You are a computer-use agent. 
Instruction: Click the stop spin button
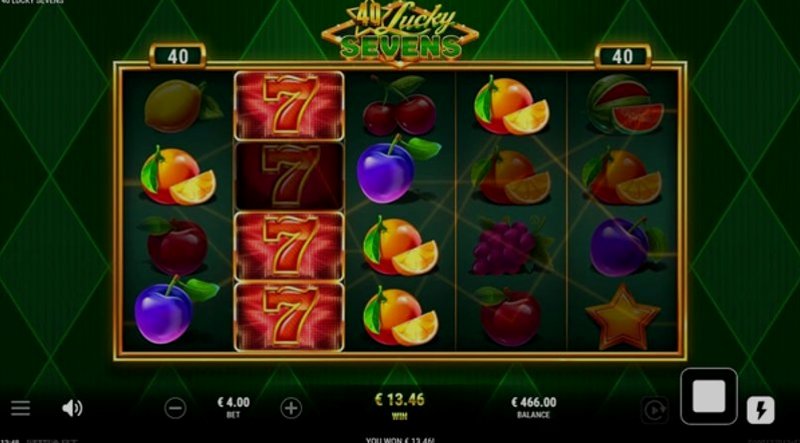click(x=709, y=397)
